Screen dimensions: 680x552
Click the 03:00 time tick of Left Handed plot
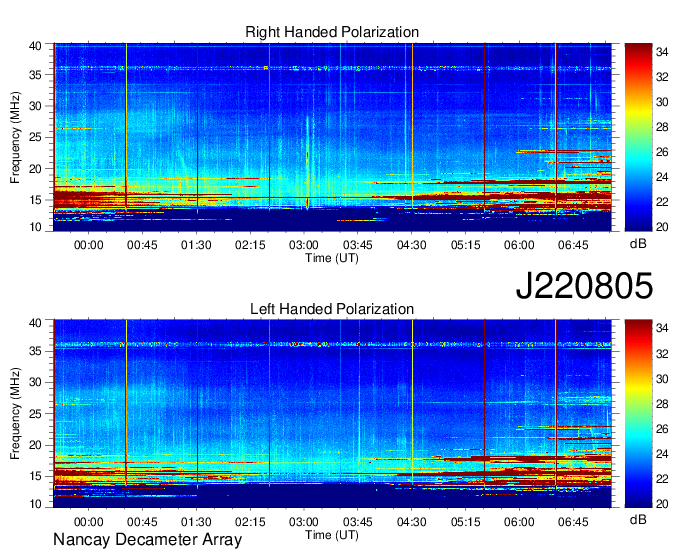(304, 522)
